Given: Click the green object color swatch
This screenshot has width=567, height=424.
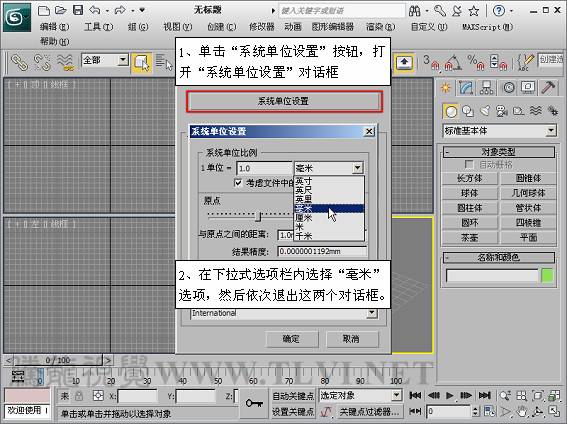Looking at the screenshot, I should coord(547,276).
